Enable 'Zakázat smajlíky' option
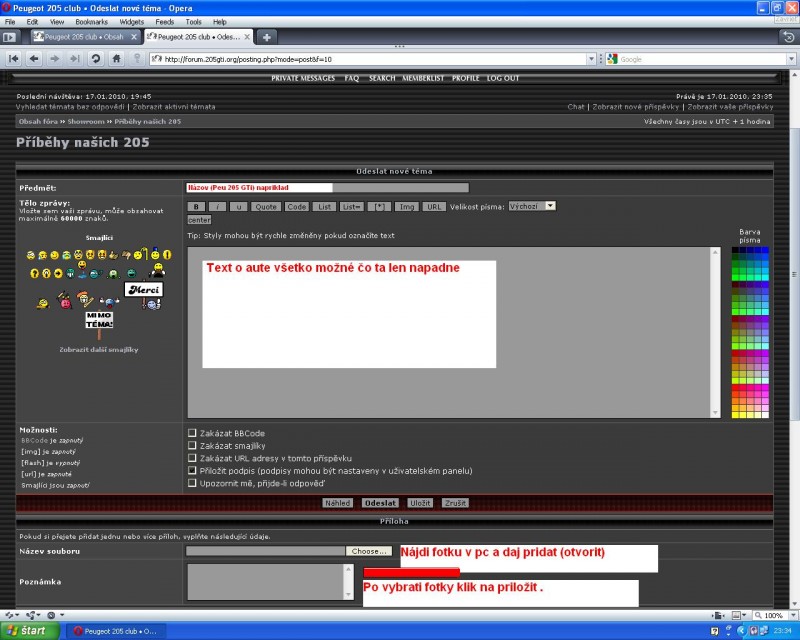The image size is (800, 640). [193, 446]
